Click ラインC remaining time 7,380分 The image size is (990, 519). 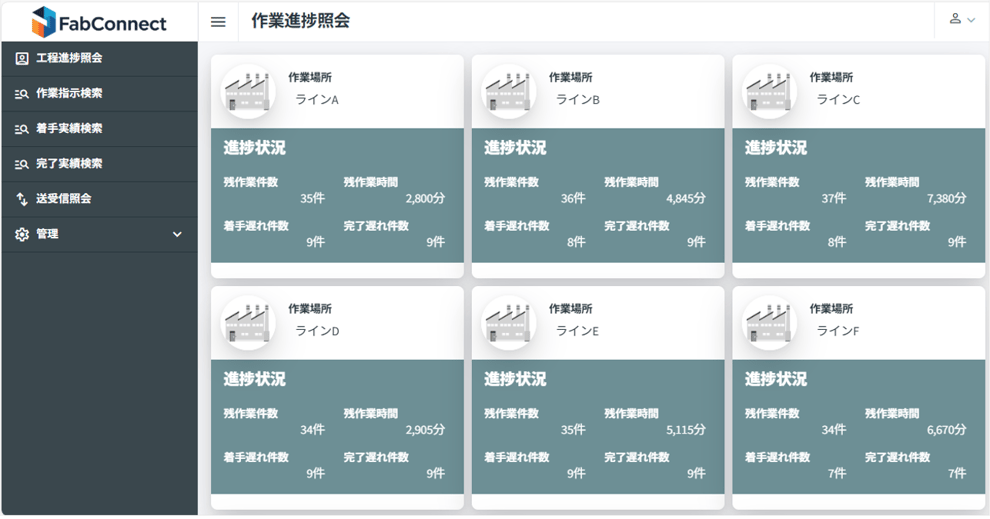[946, 198]
